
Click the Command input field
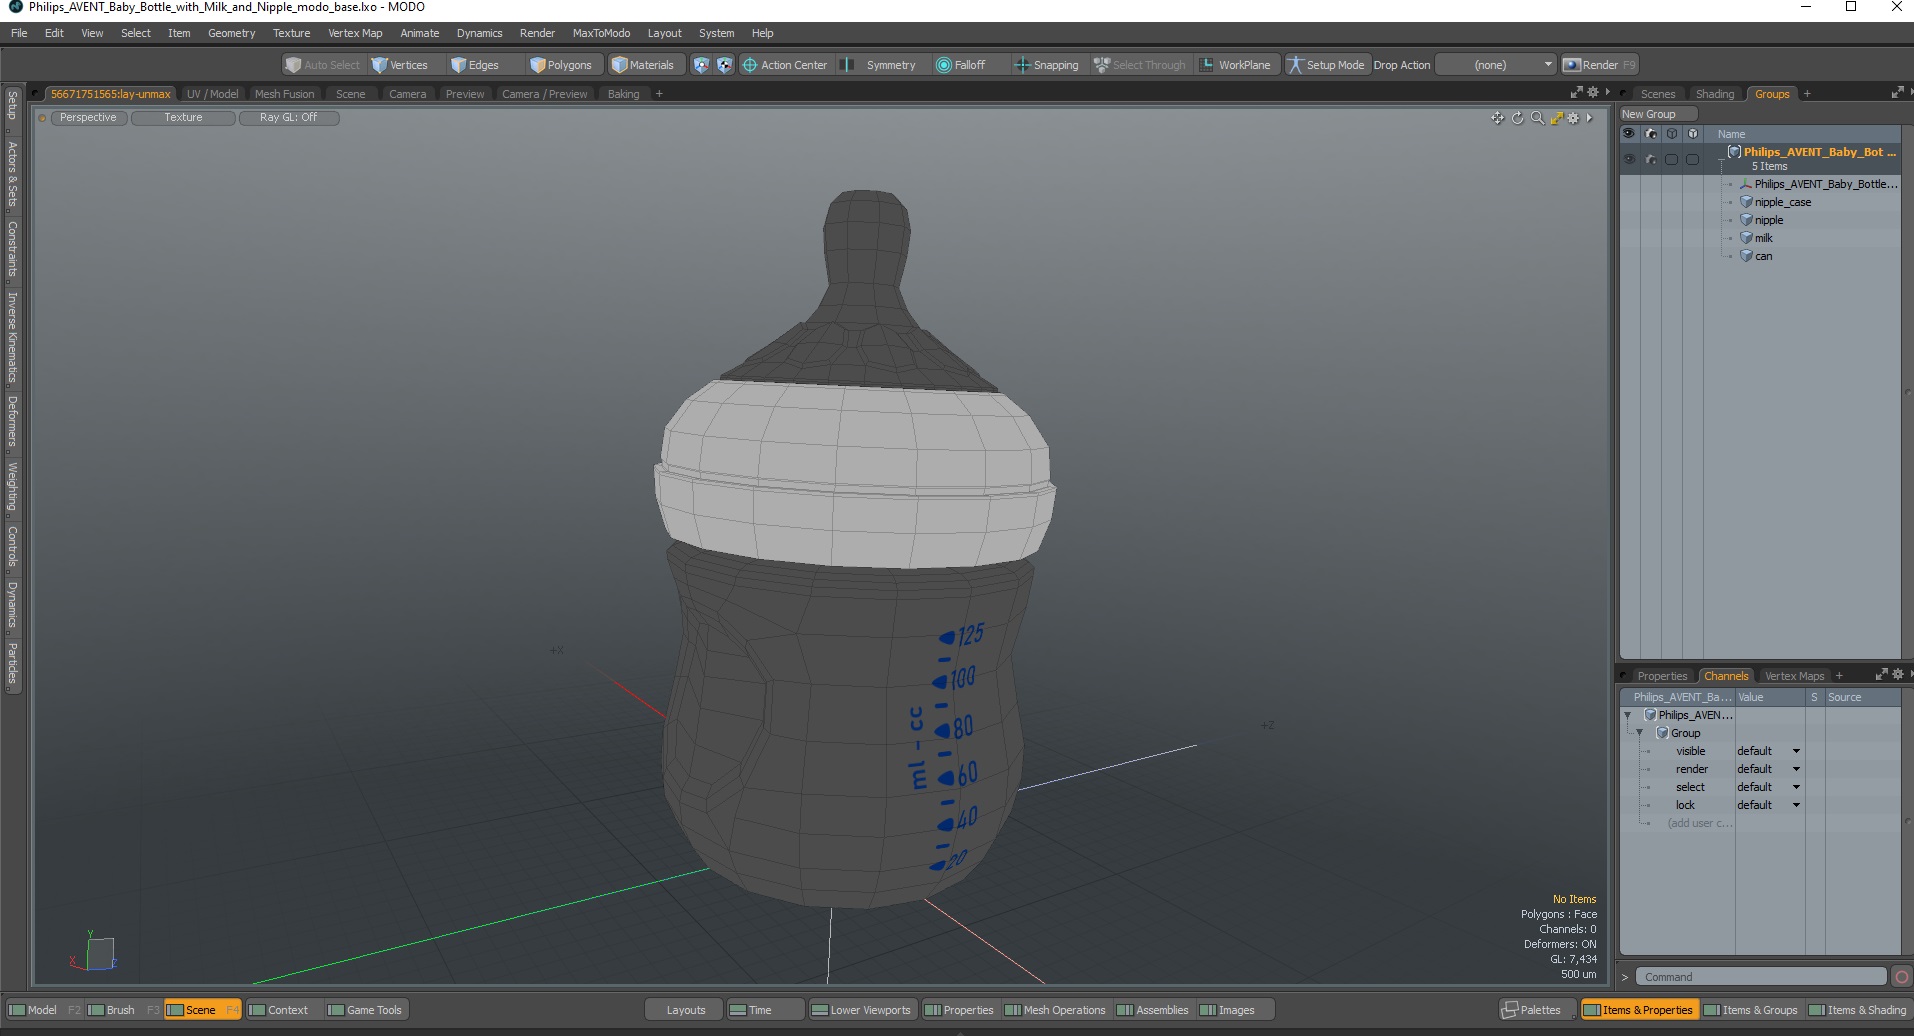click(x=1761, y=977)
